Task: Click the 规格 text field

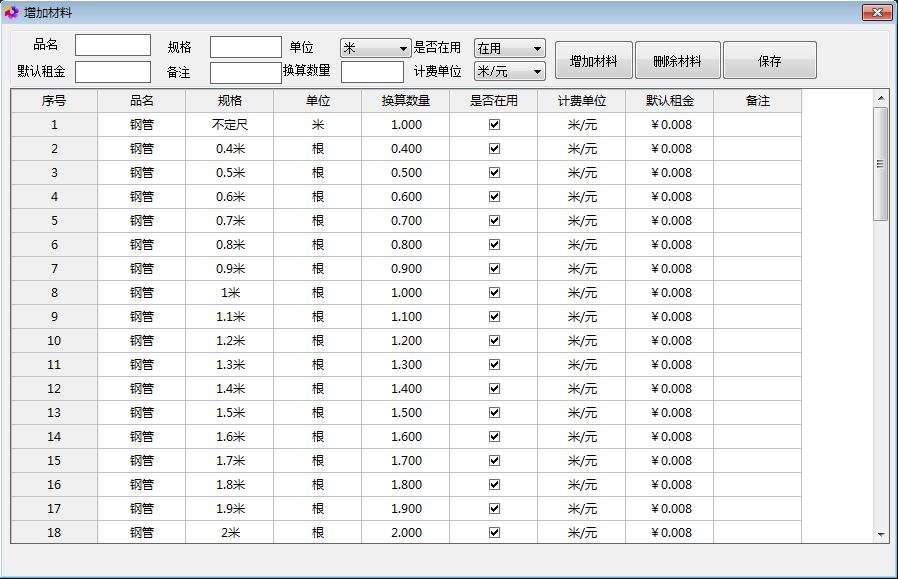Action: click(245, 47)
